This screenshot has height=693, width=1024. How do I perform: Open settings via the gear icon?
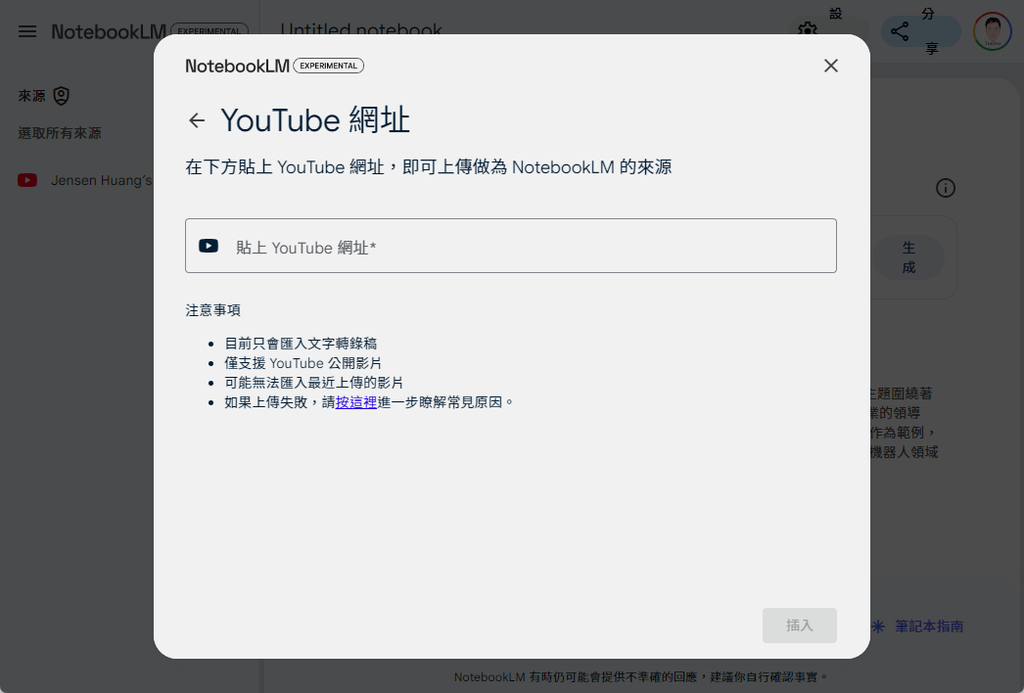[807, 30]
